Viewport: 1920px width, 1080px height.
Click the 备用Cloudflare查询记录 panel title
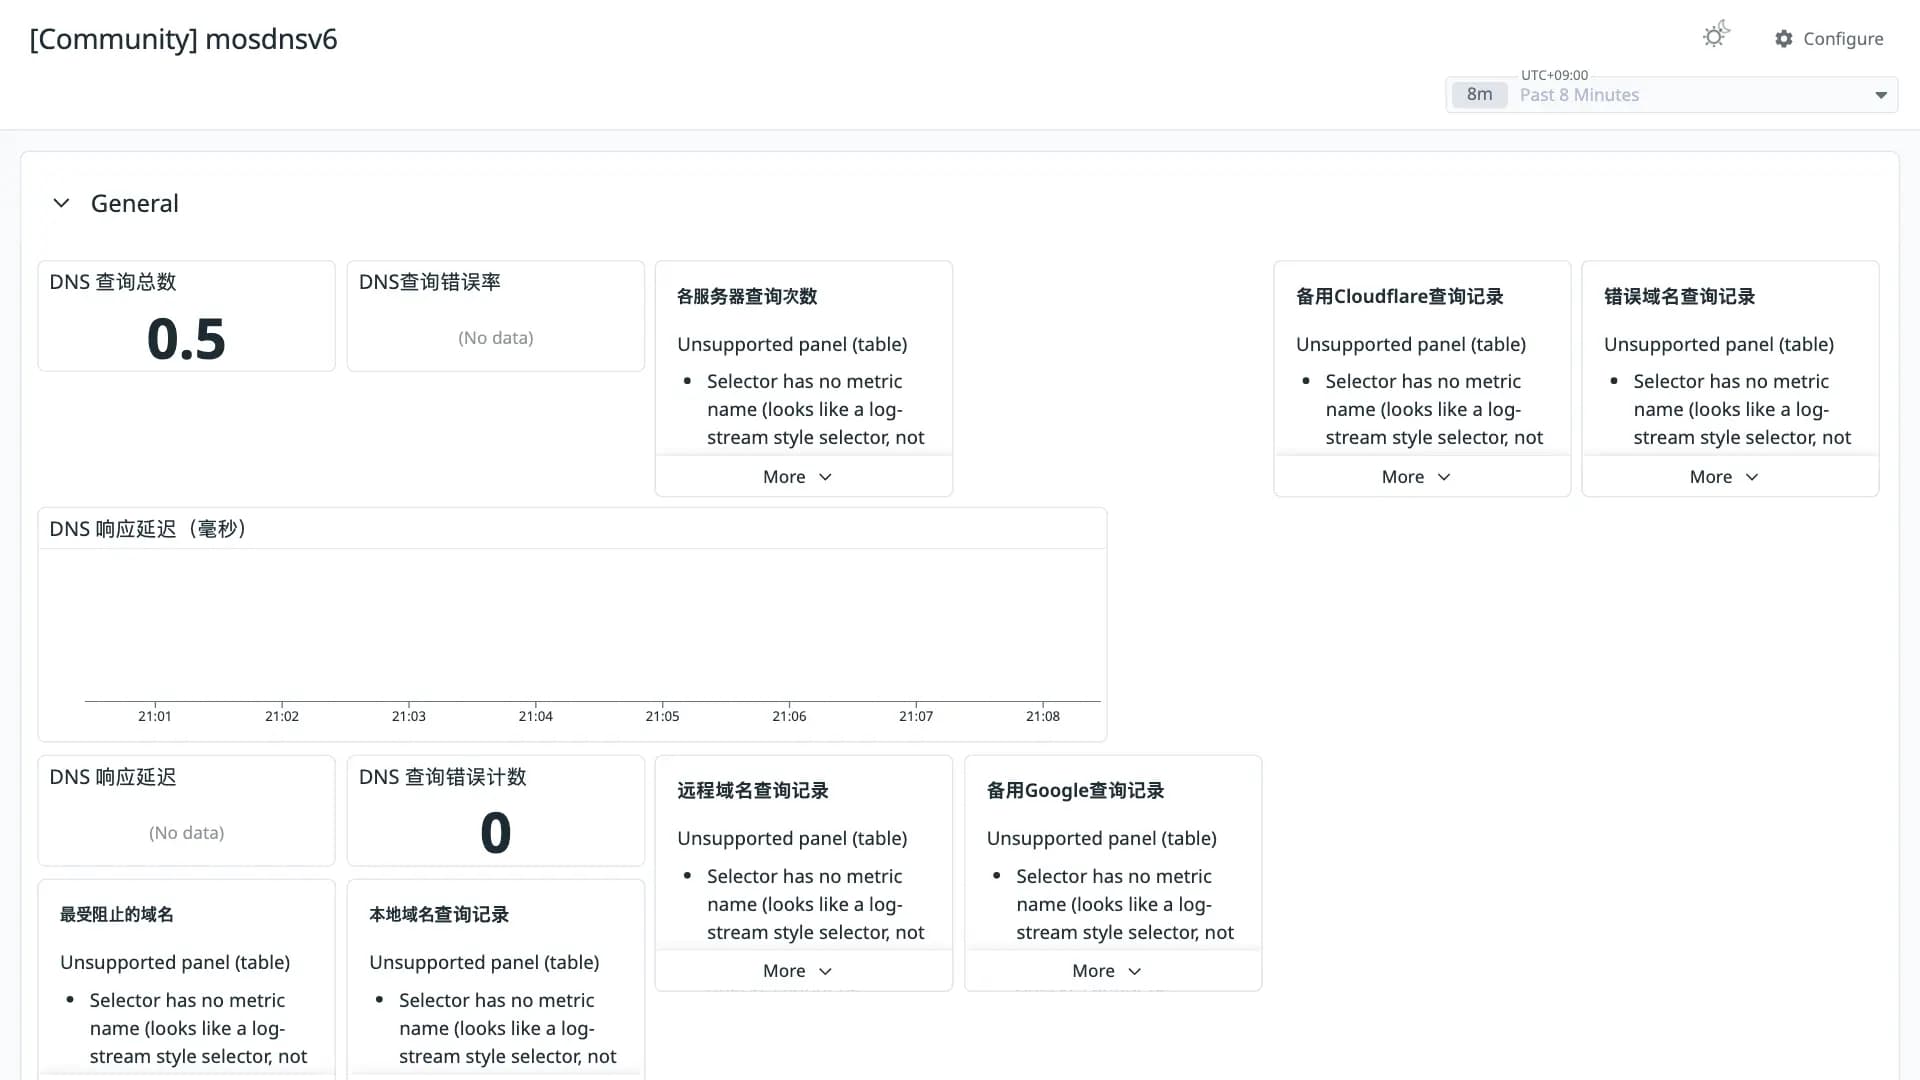click(x=1400, y=296)
